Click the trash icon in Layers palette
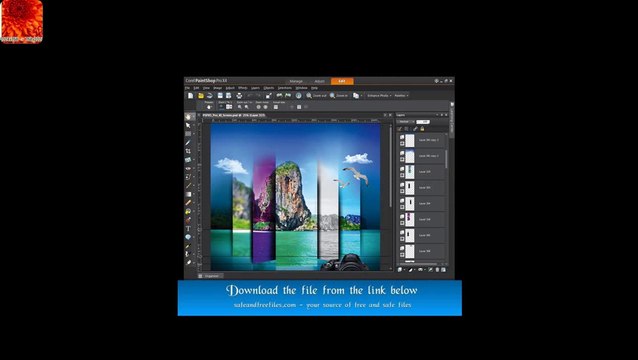Image resolution: width=638 pixels, height=360 pixels. pos(437,270)
